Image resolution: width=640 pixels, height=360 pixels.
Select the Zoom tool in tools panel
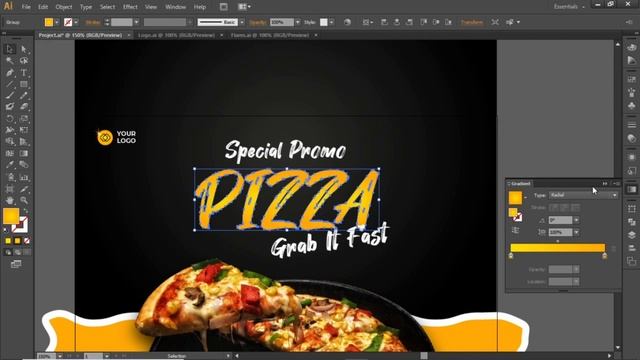tap(24, 200)
